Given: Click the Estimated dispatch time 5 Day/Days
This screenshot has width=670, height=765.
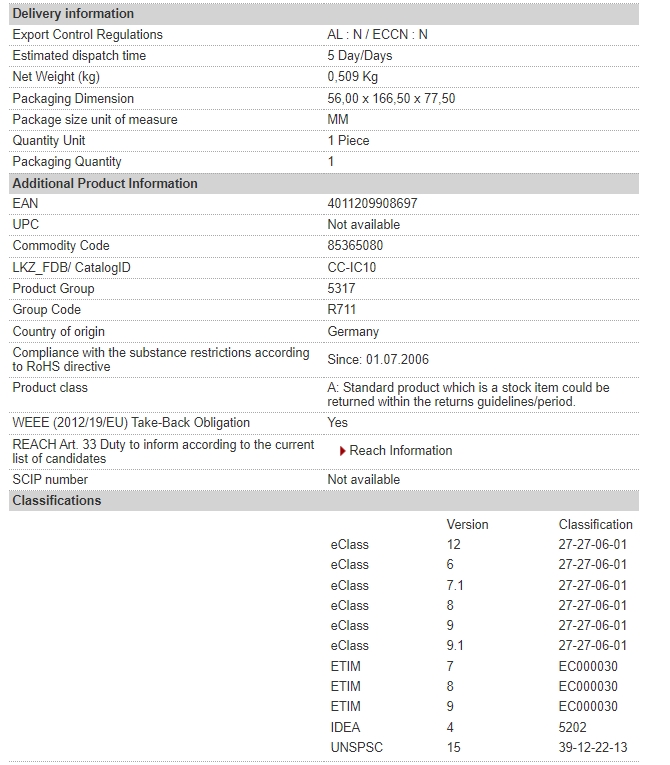Looking at the screenshot, I should (x=360, y=56).
